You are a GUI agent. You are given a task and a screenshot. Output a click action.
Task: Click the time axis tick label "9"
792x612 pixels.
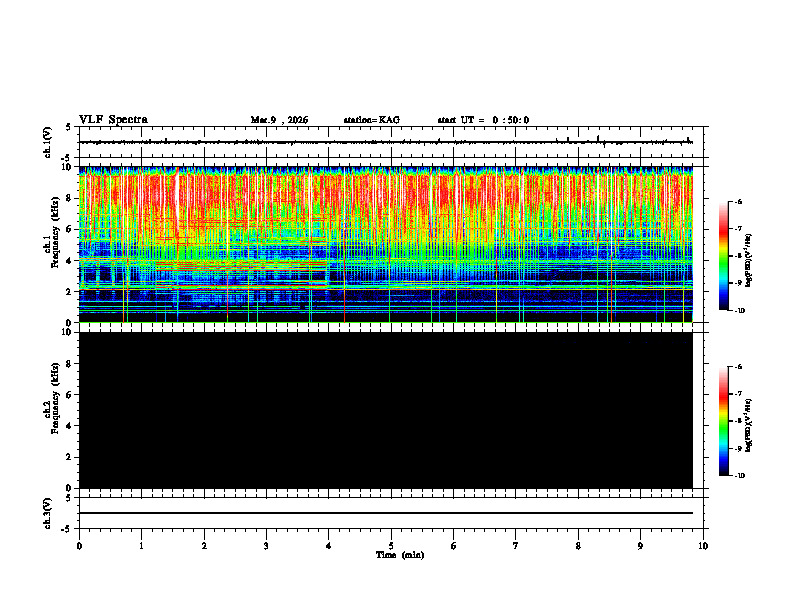[x=640, y=546]
